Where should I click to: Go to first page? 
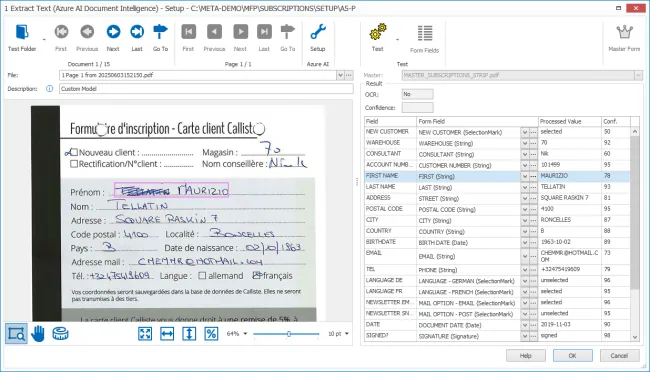188,37
